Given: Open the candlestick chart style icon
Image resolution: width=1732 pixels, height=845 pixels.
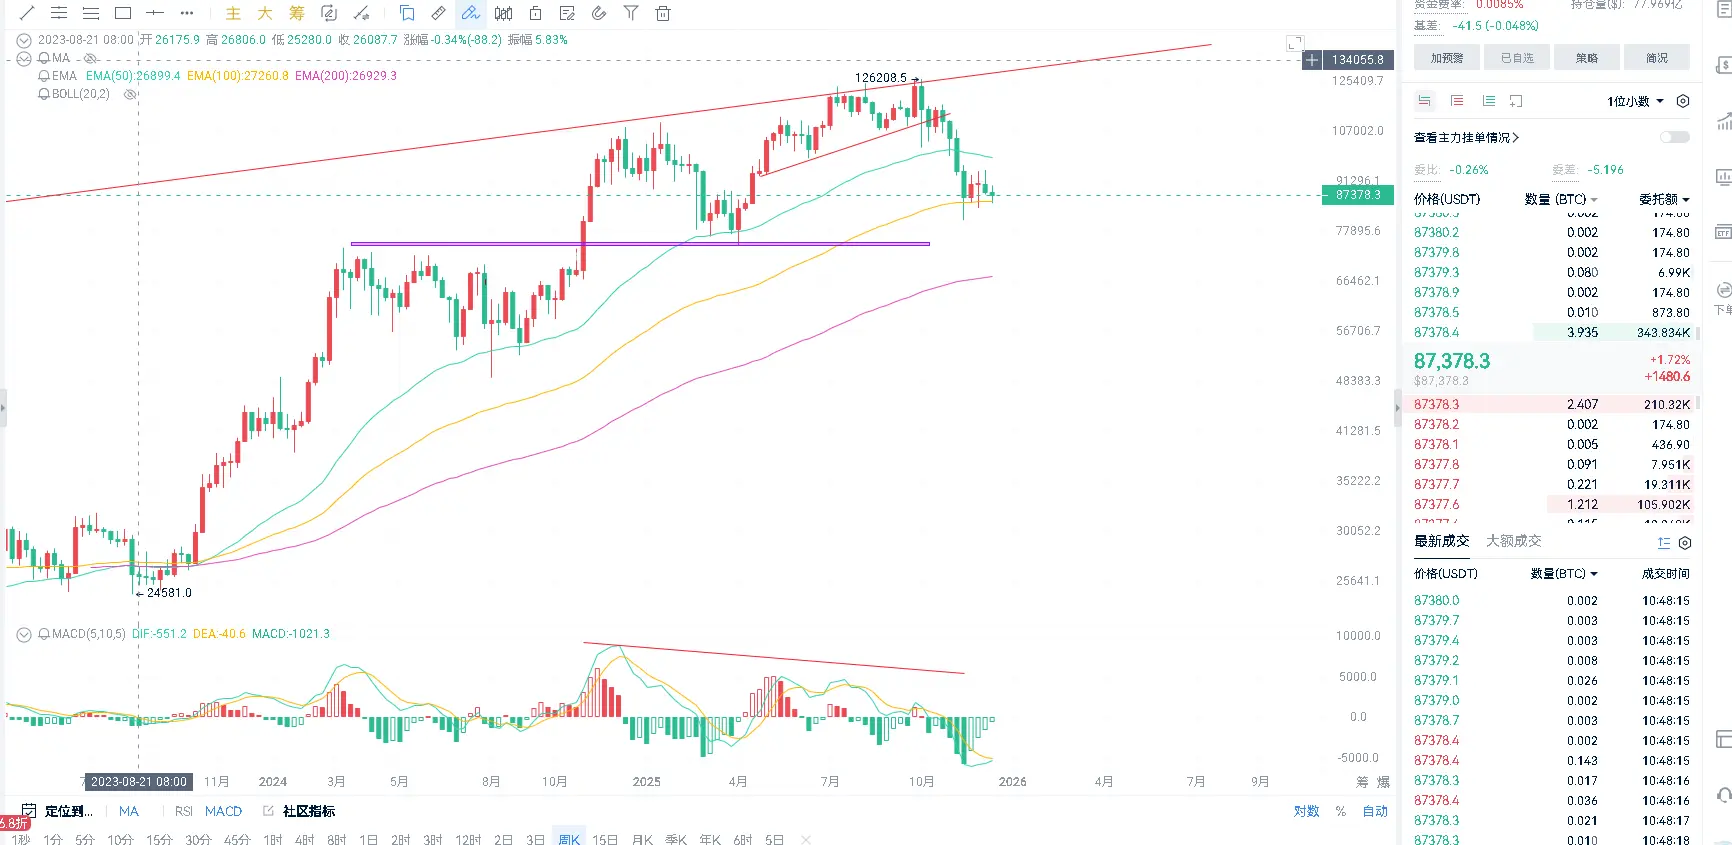Looking at the screenshot, I should pyautogui.click(x=504, y=13).
